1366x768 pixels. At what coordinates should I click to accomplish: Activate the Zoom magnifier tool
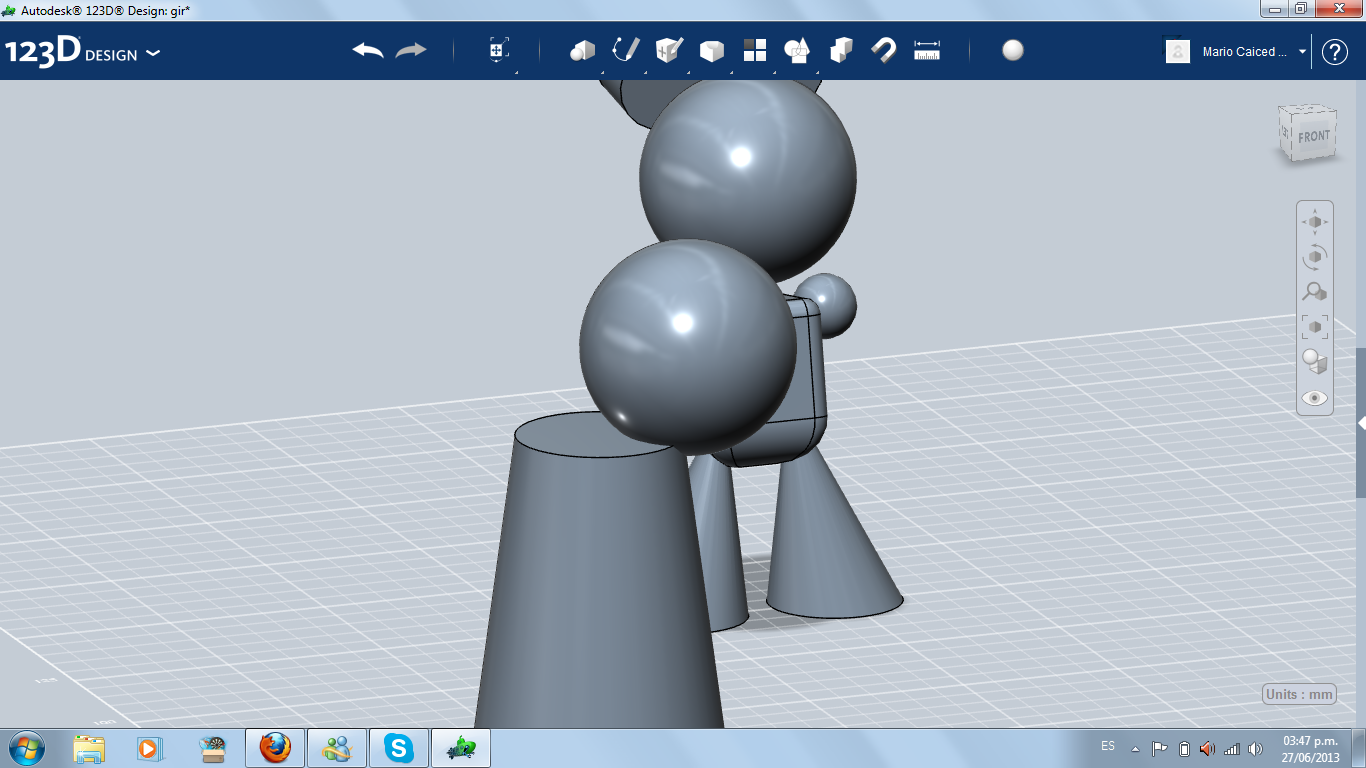1315,292
